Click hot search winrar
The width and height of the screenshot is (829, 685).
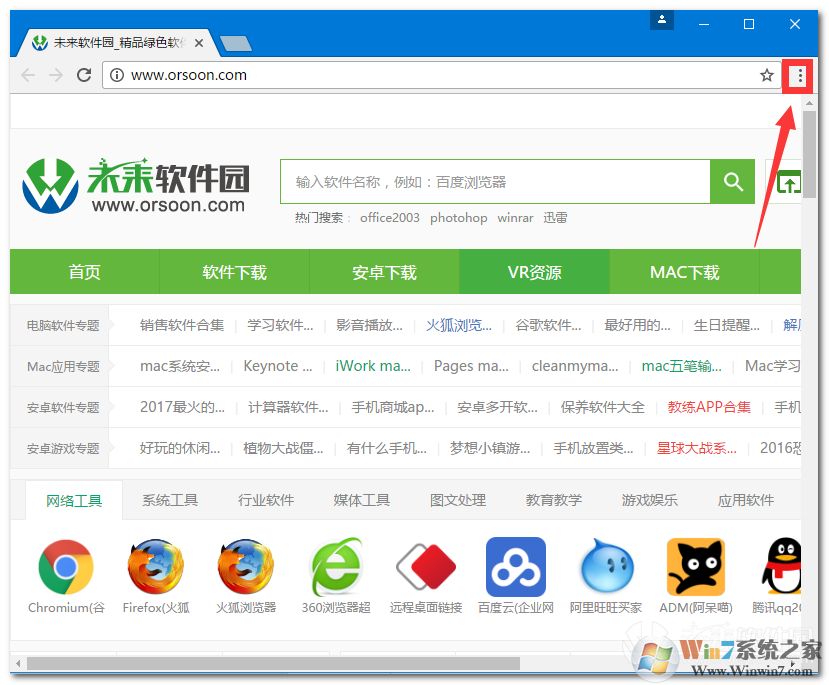(x=515, y=218)
